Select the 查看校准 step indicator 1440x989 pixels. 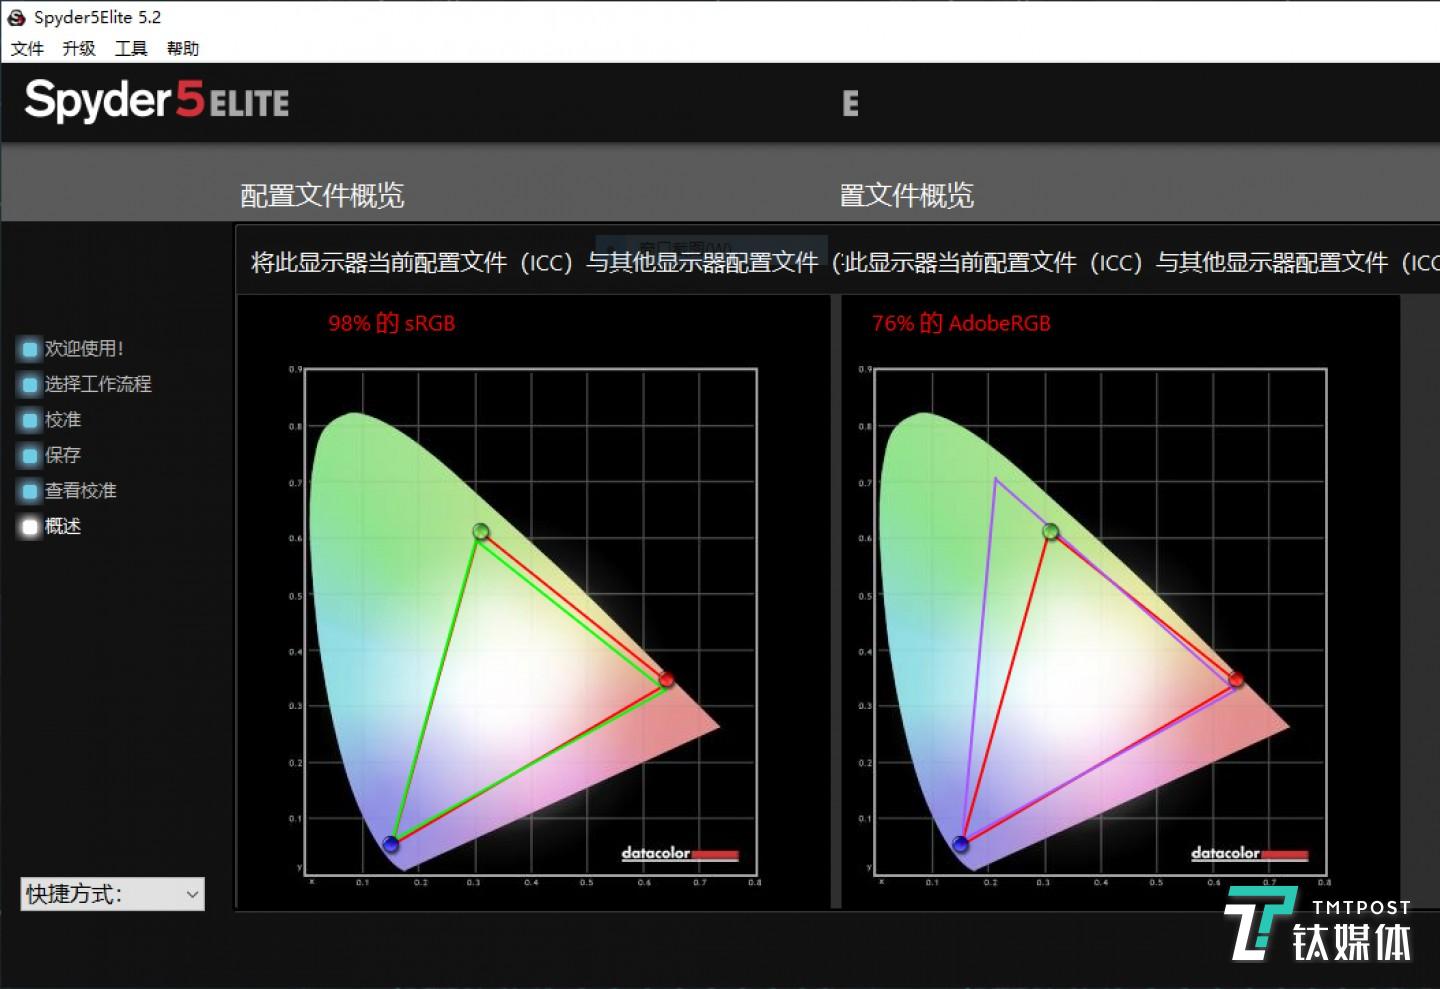coord(30,491)
